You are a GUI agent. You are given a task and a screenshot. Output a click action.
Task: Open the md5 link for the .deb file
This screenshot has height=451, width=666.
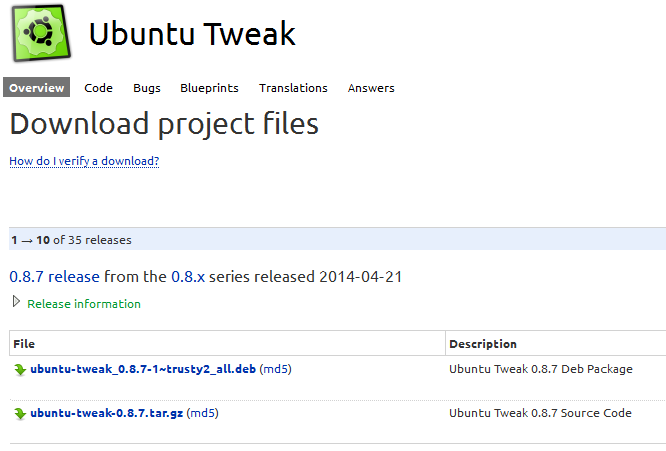pyautogui.click(x=275, y=369)
